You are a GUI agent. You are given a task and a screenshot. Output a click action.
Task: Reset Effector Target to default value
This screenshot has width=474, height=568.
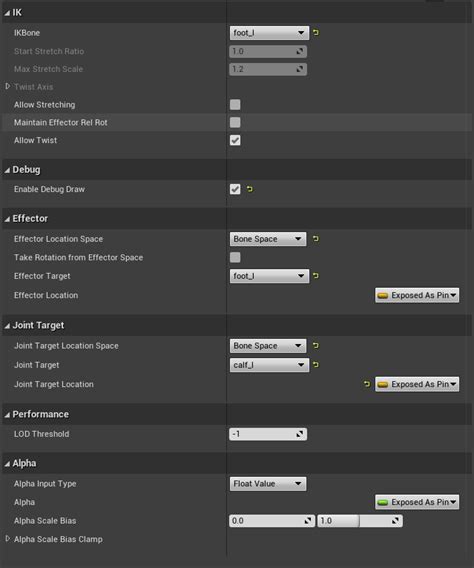click(x=316, y=276)
